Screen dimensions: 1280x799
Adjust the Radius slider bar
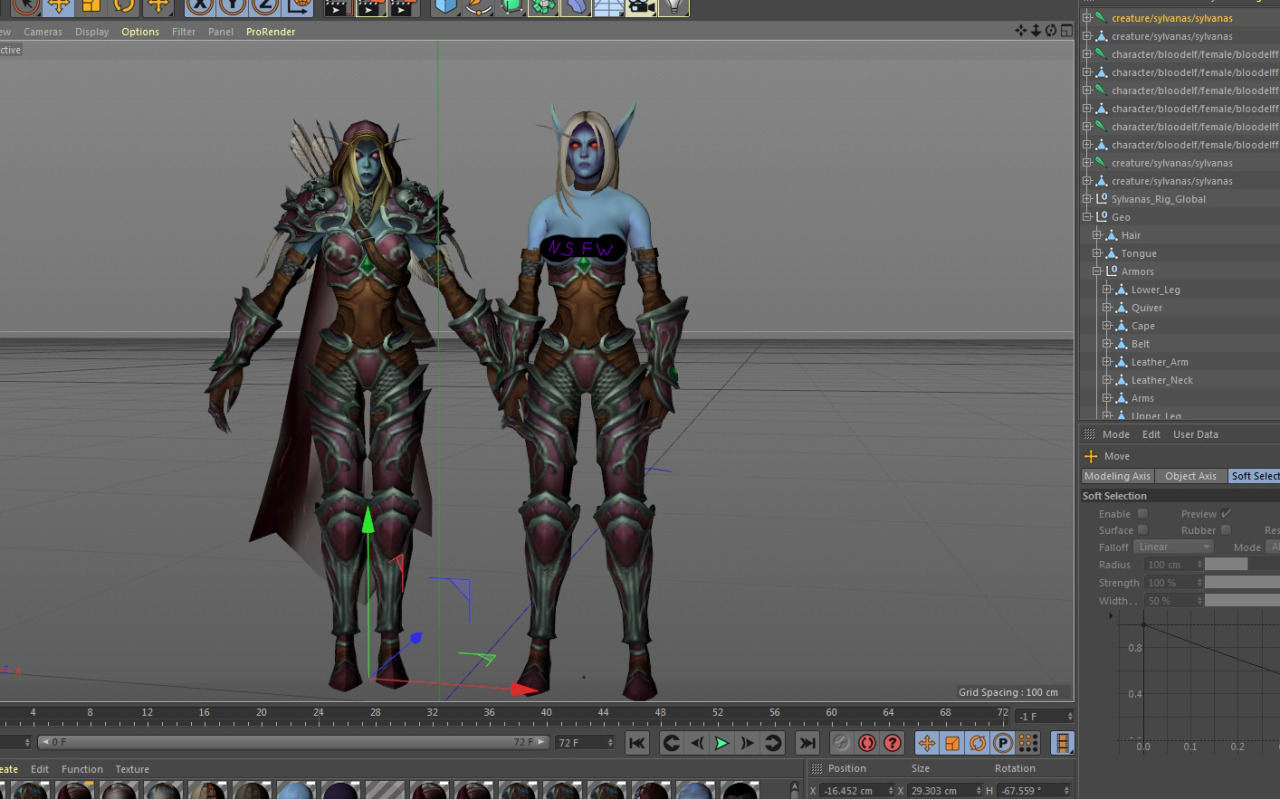tap(1242, 564)
